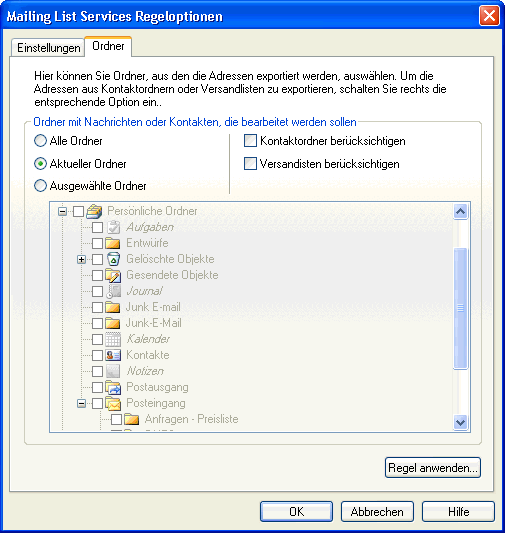Viewport: 505px width, 533px height.
Task: Switch to the Einstellungen tab
Action: (x=48, y=48)
